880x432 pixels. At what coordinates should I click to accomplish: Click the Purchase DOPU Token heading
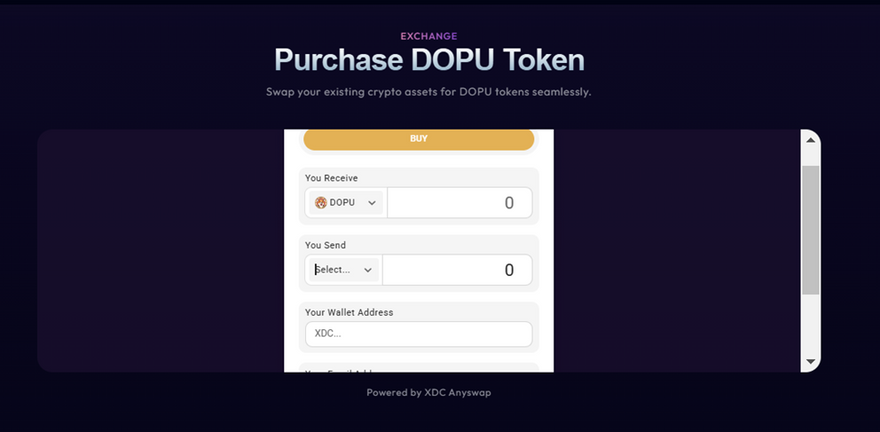429,60
